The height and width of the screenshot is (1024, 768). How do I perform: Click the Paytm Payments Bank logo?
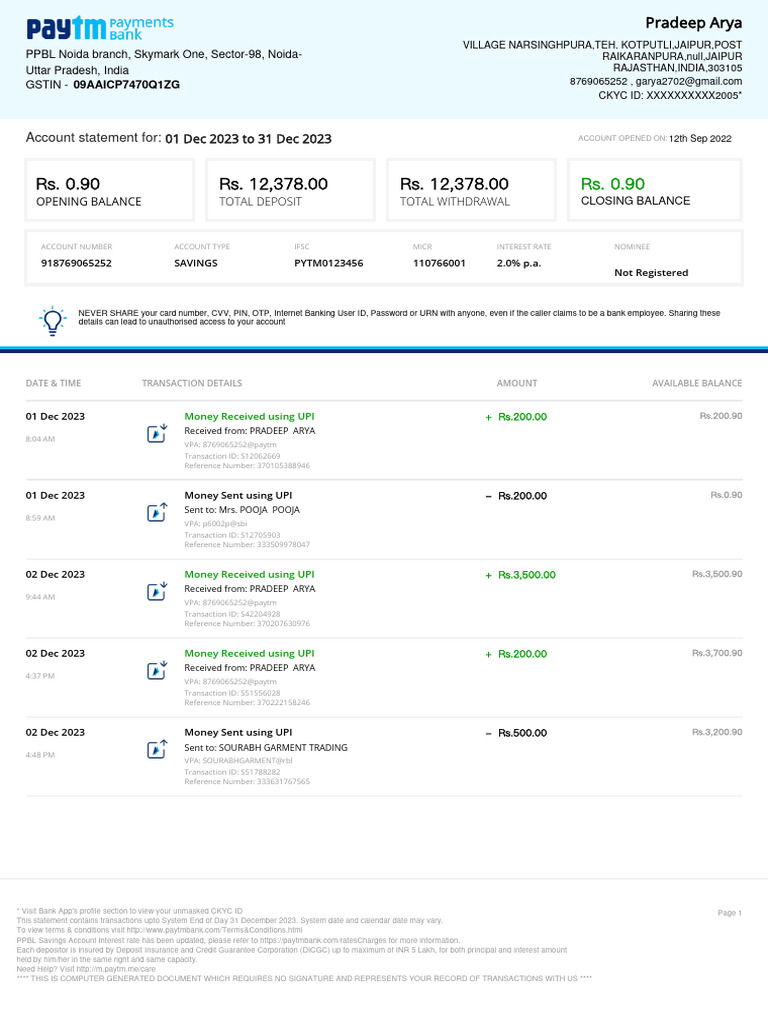(100, 28)
